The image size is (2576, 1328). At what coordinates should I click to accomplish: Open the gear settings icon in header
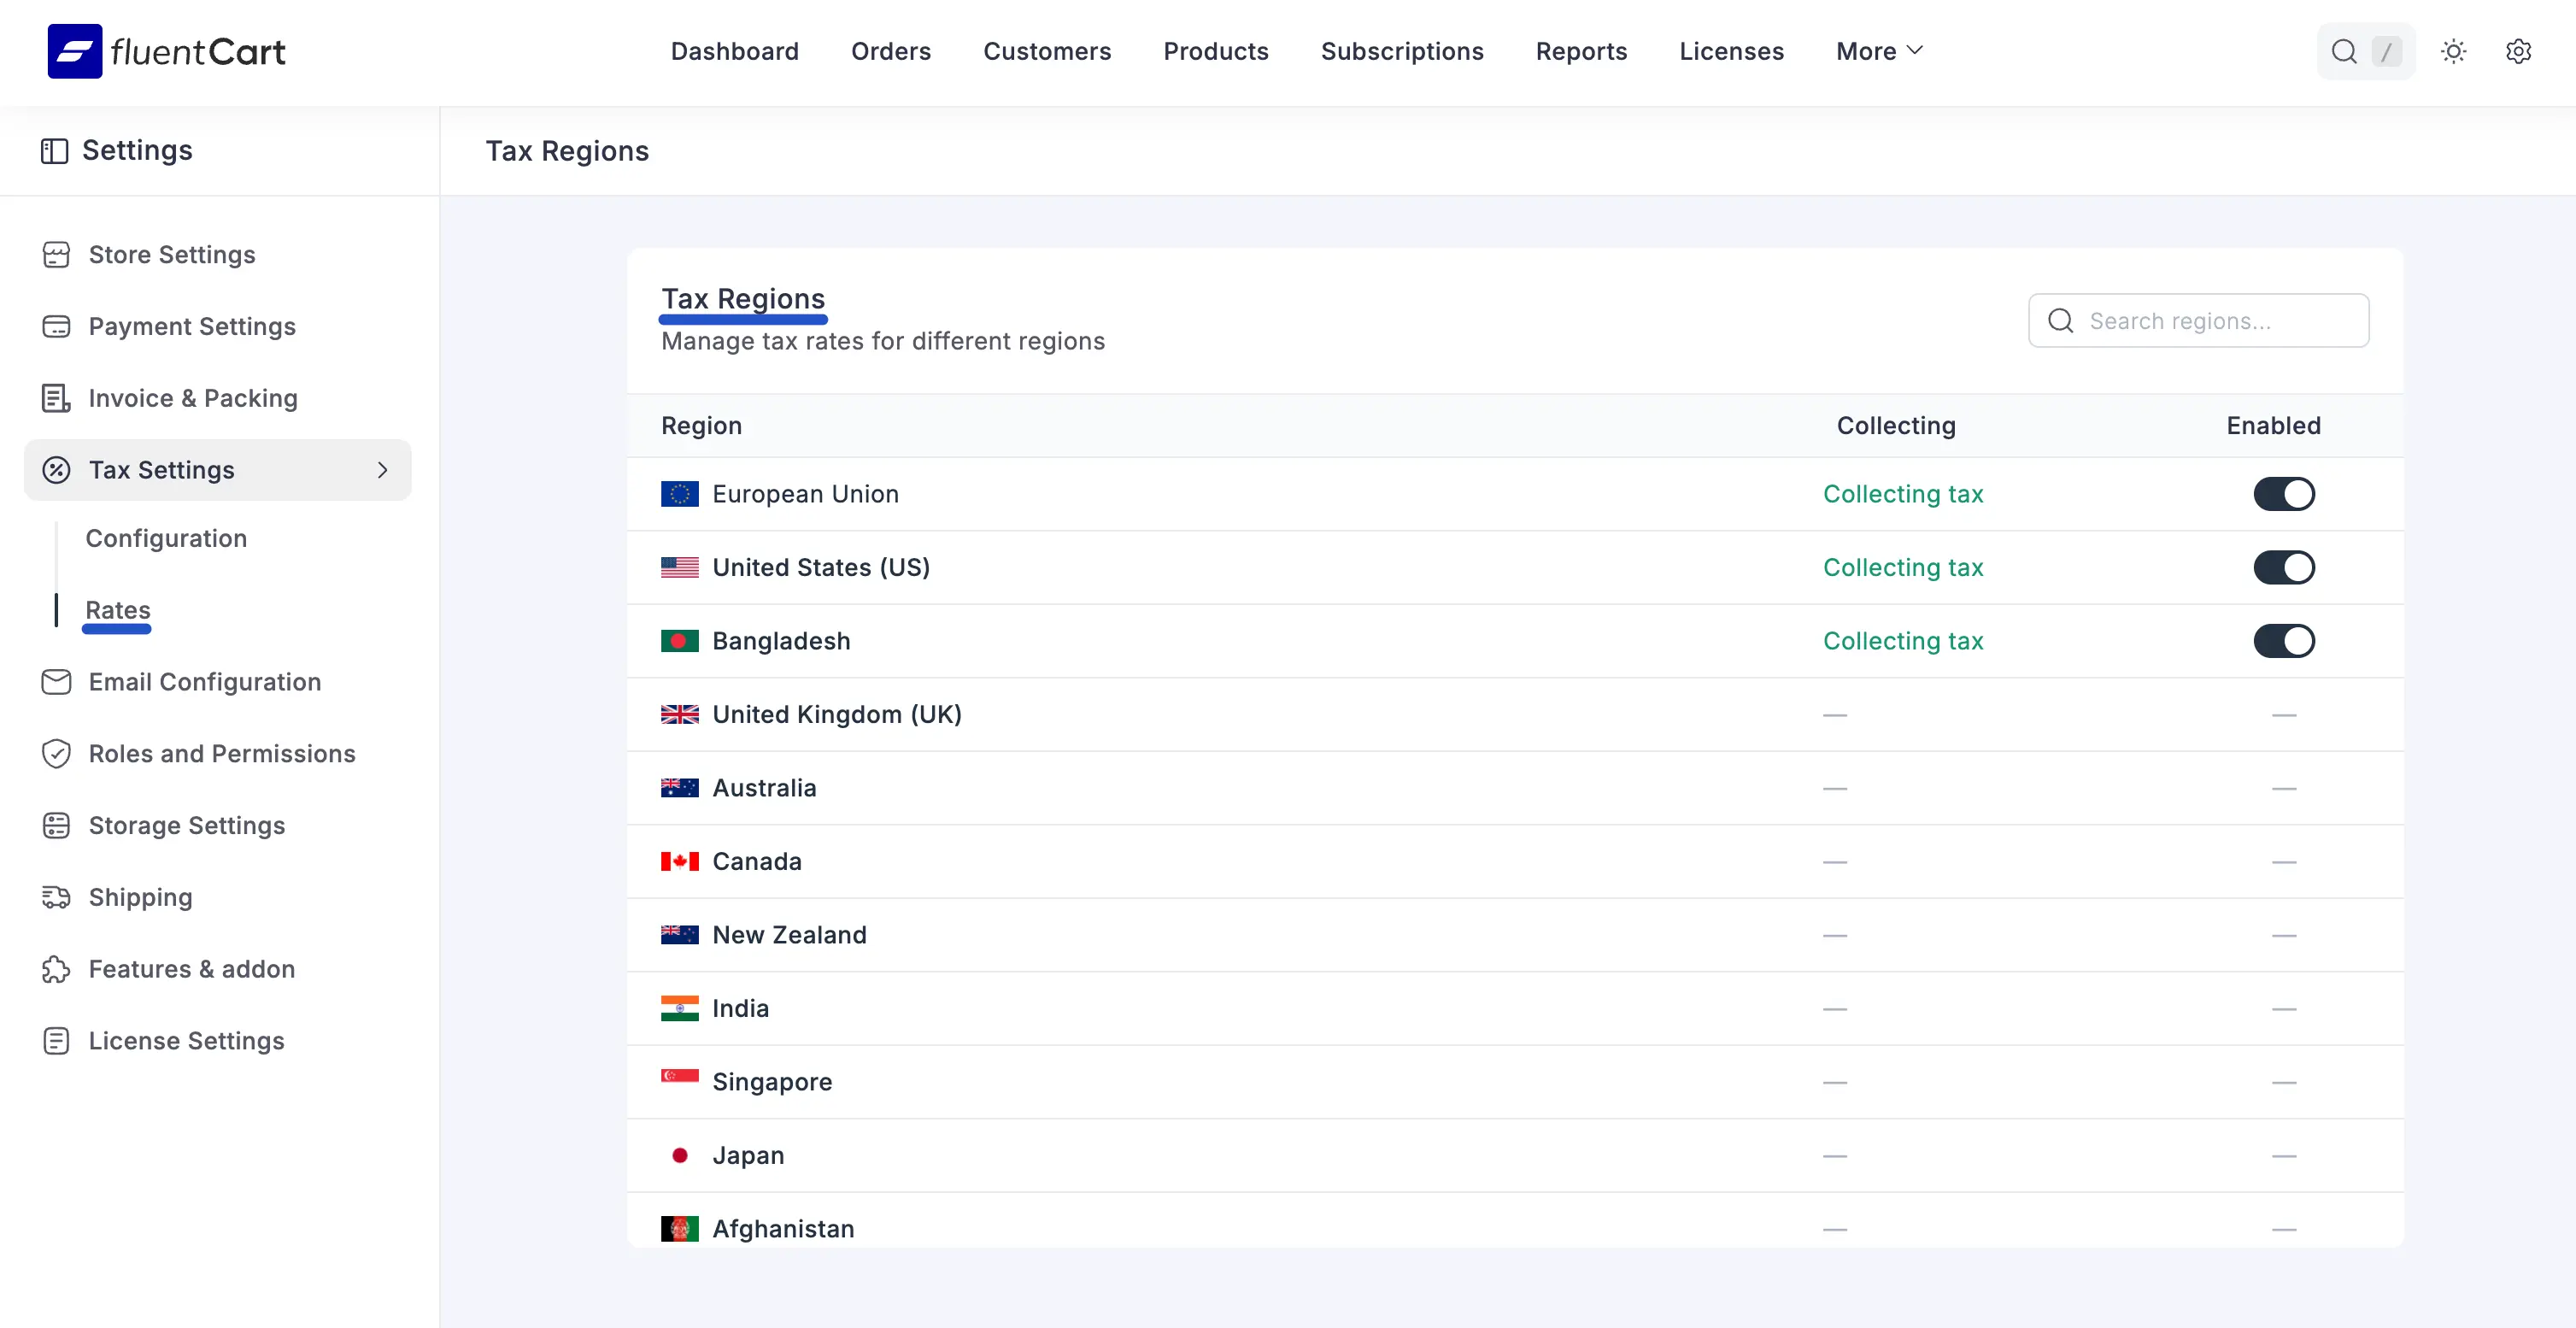coord(2518,51)
